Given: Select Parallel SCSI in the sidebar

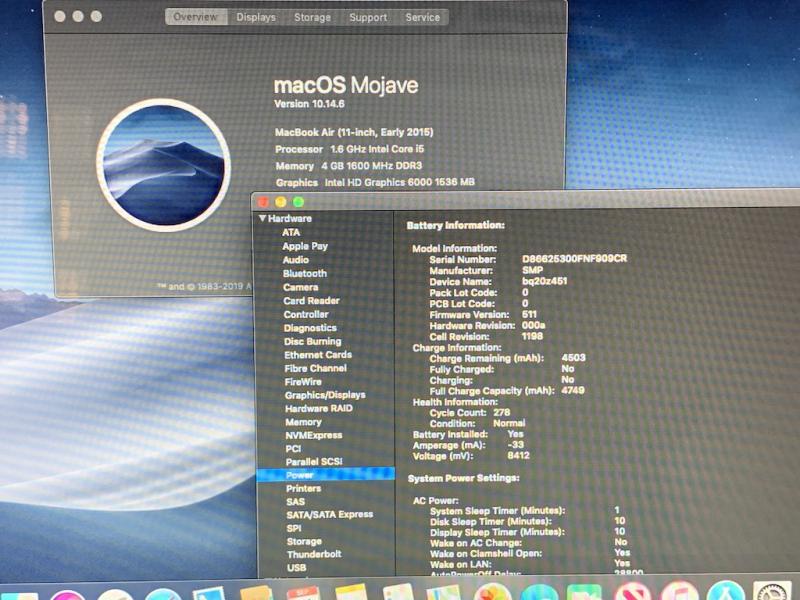Looking at the screenshot, I should (314, 462).
